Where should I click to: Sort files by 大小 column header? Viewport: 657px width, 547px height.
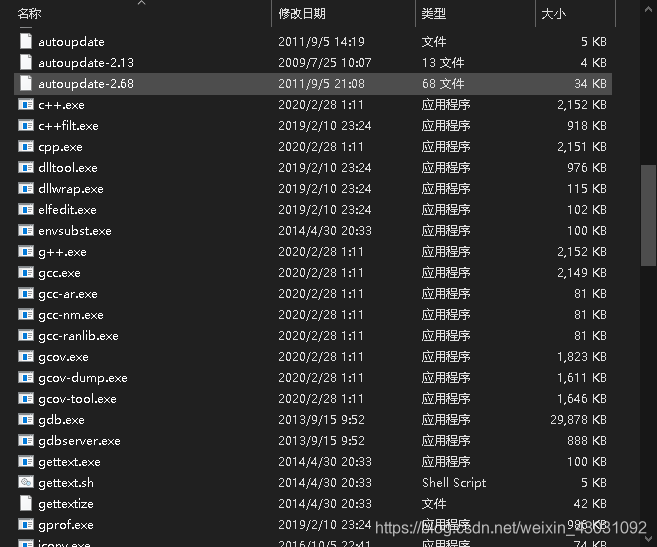[x=553, y=13]
